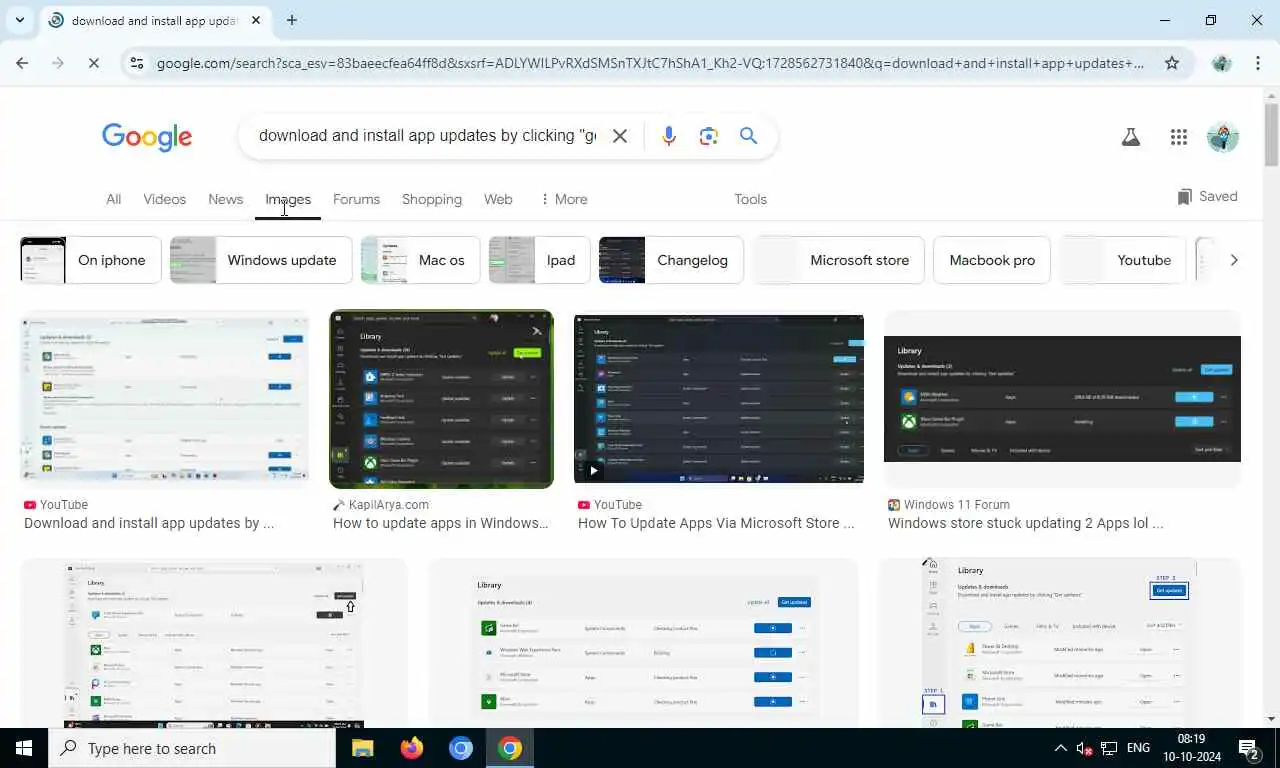Open 'Windows store stuck updating 2 Apps' link

tap(1026, 523)
